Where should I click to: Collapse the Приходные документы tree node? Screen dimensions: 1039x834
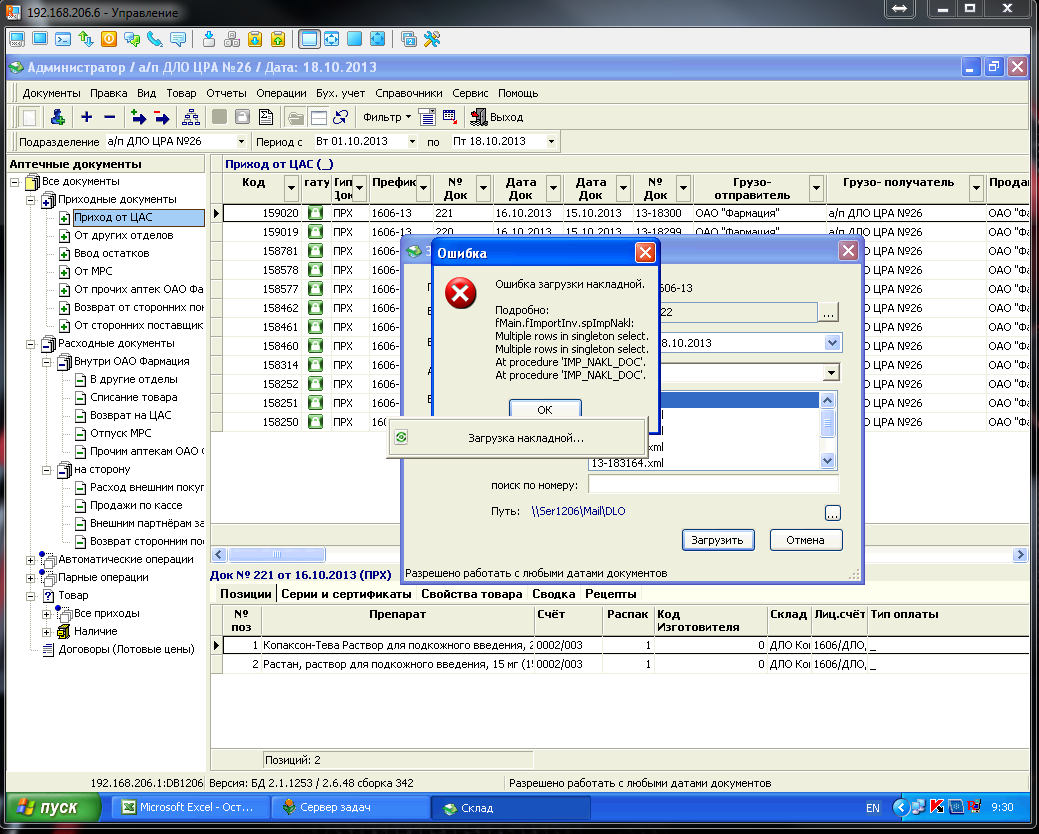pos(31,199)
